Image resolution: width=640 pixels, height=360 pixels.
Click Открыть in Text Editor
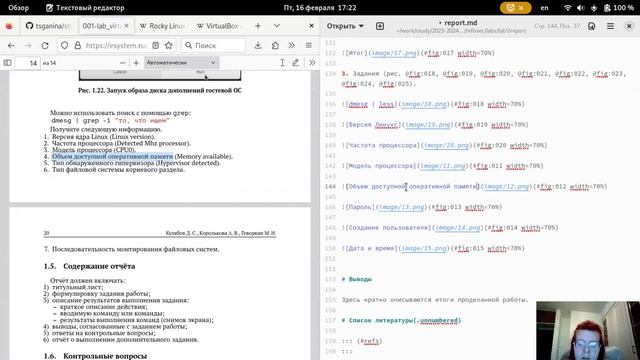click(341, 26)
